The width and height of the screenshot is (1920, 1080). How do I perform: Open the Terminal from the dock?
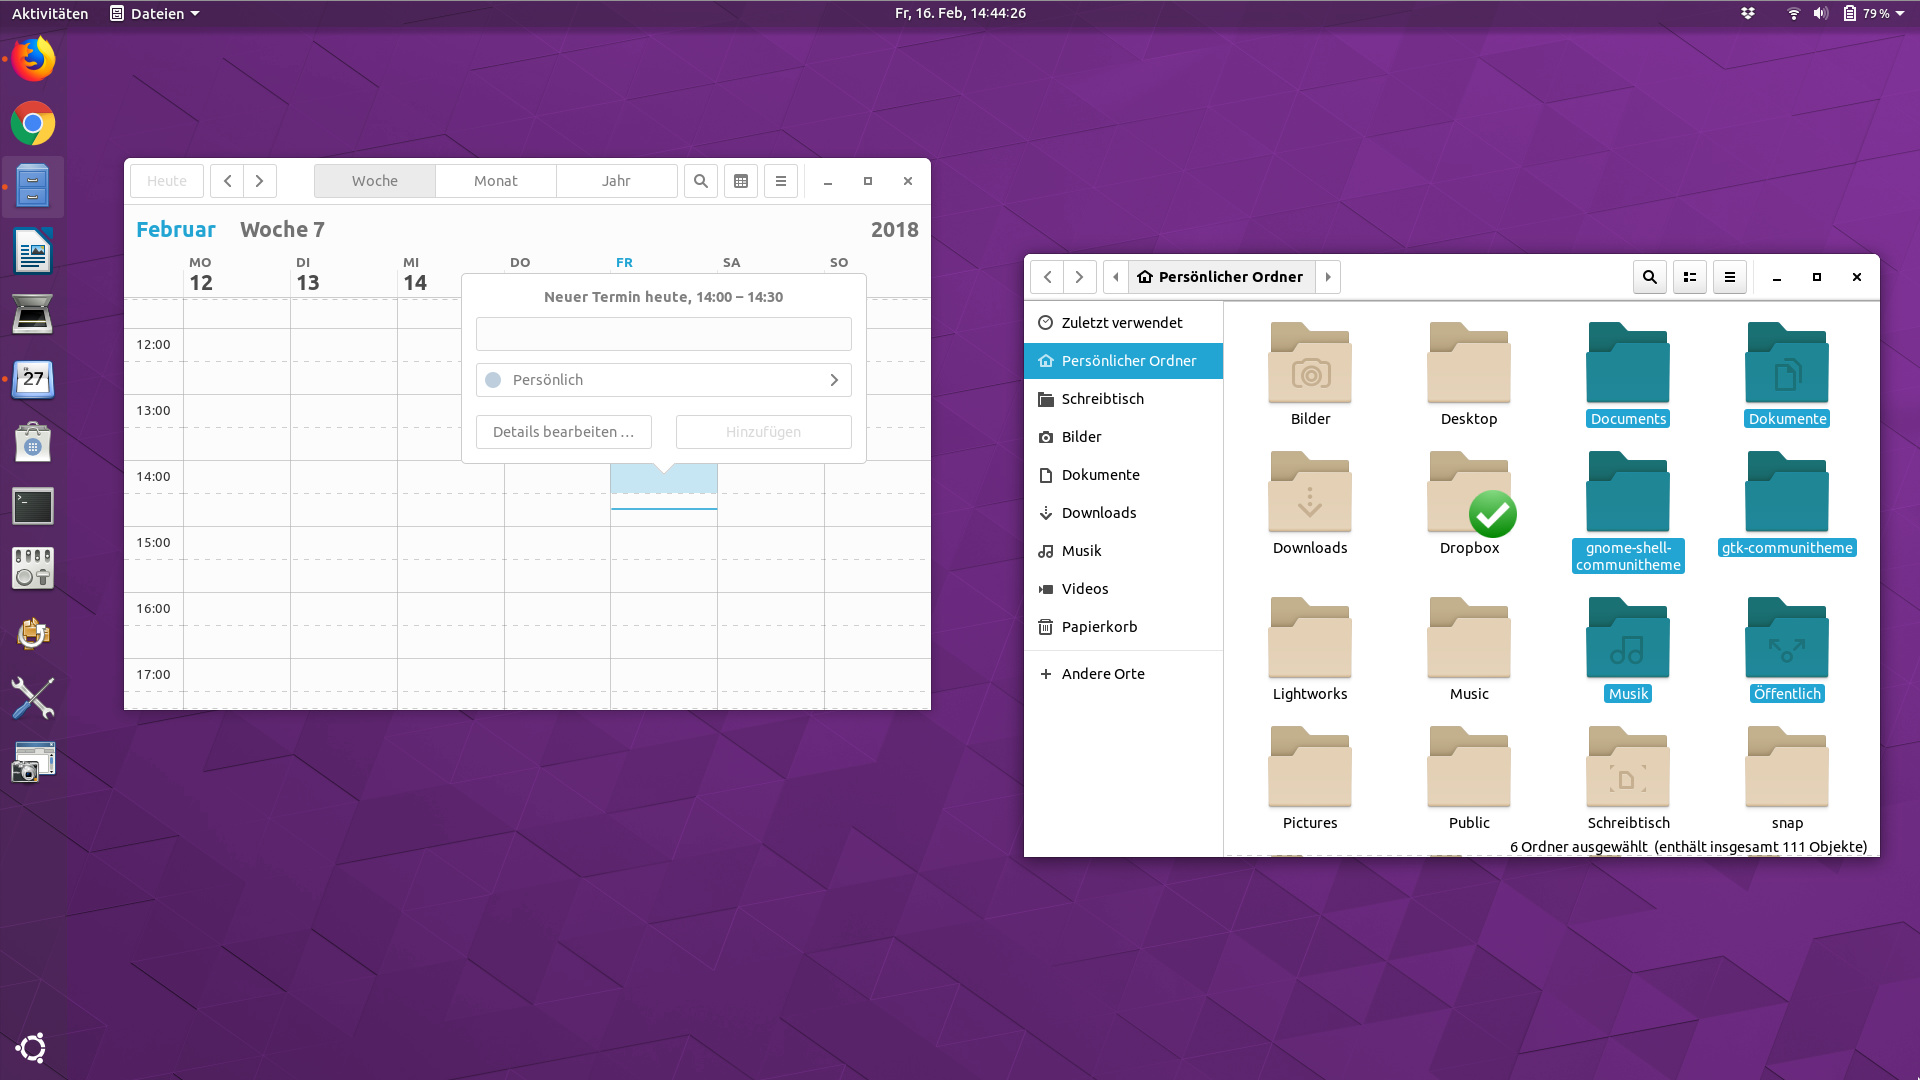33,506
